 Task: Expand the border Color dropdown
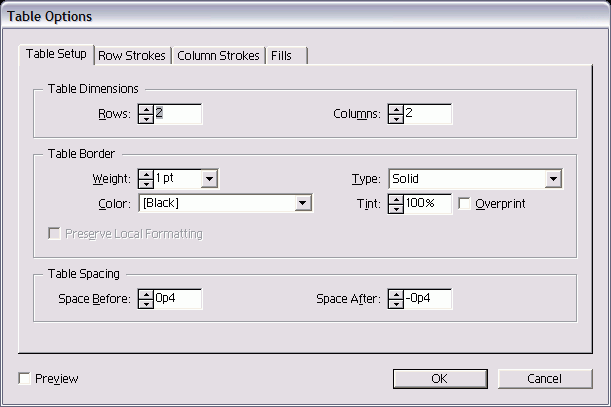point(303,204)
